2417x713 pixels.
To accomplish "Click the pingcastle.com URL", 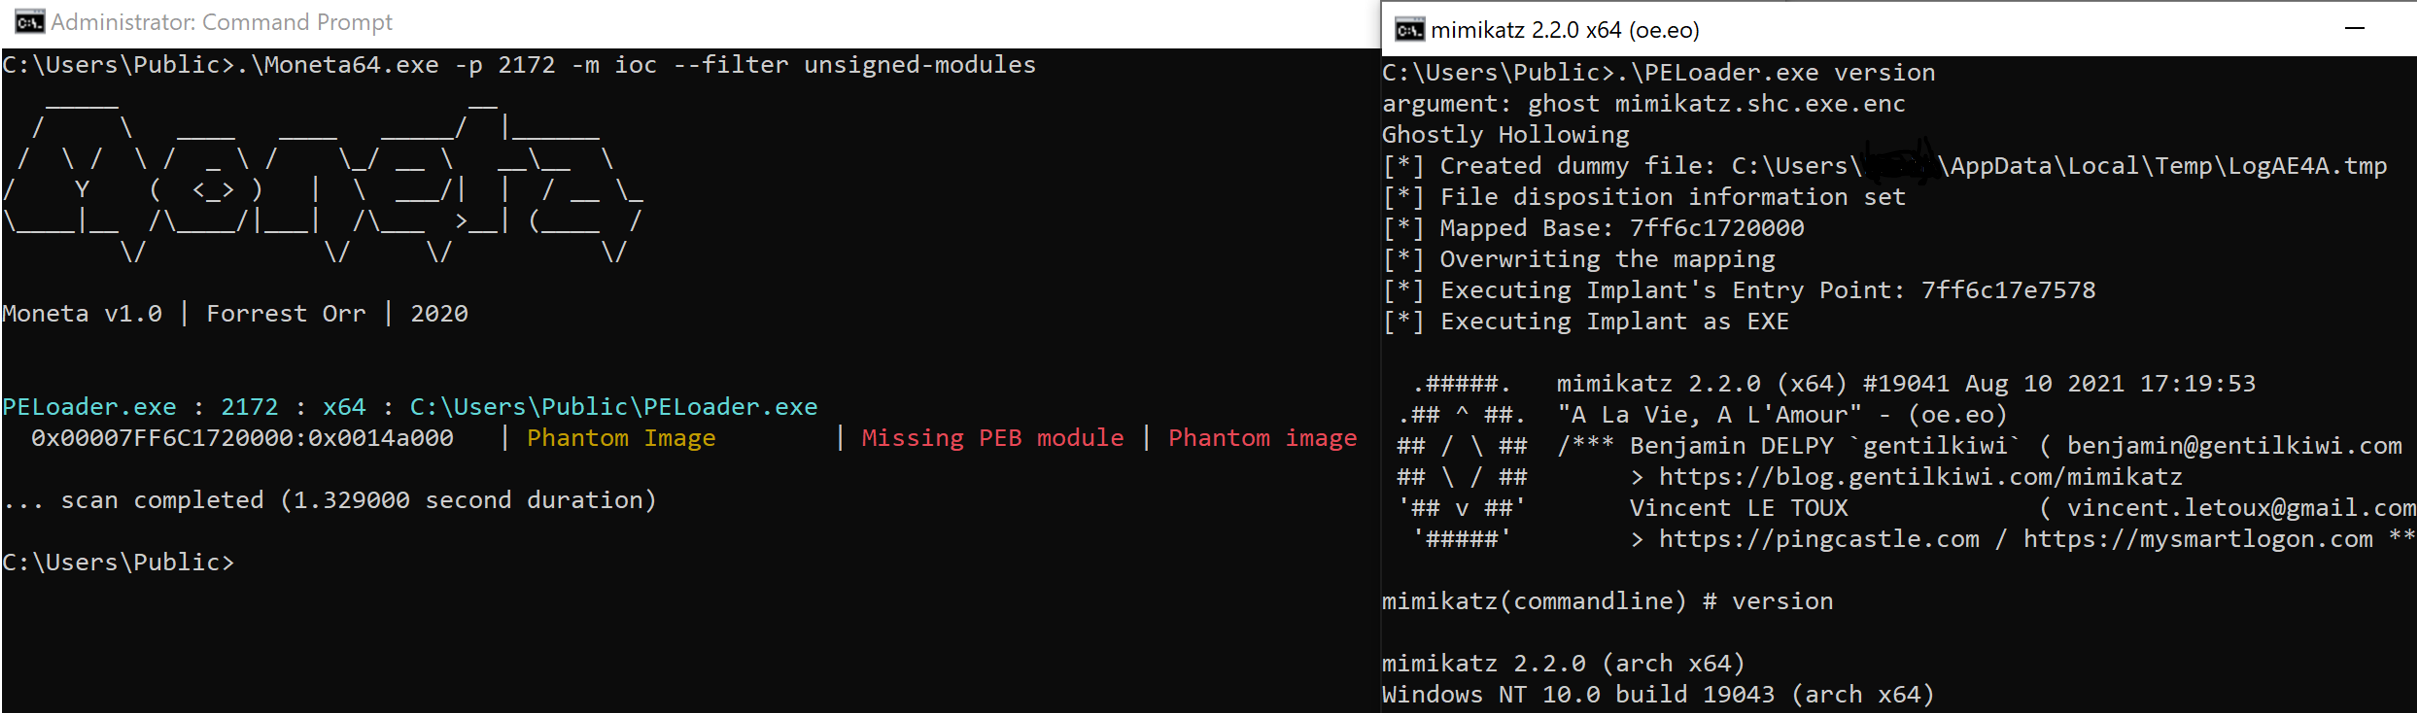I will coord(1819,539).
